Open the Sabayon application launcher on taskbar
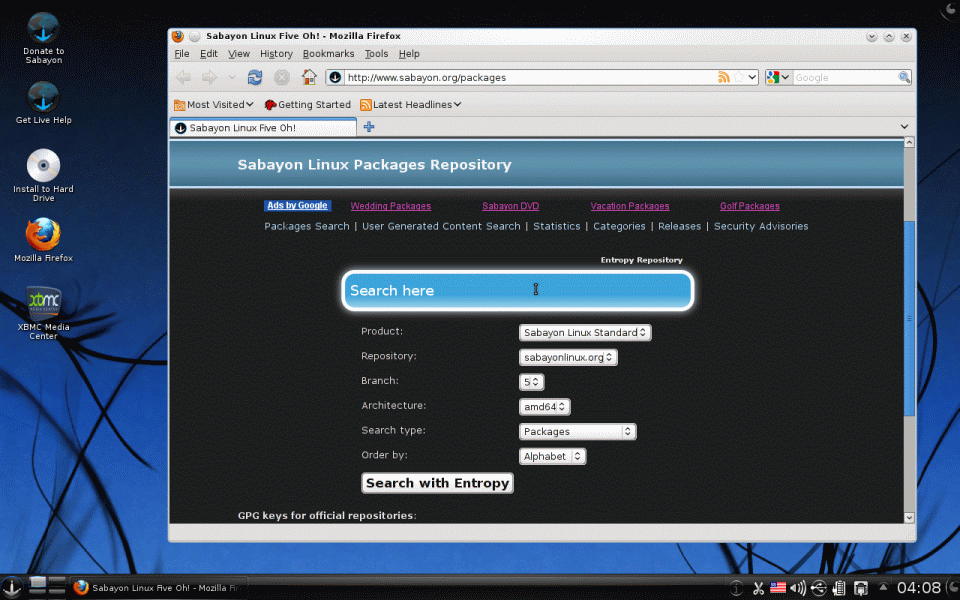This screenshot has height=600, width=960. [x=11, y=587]
